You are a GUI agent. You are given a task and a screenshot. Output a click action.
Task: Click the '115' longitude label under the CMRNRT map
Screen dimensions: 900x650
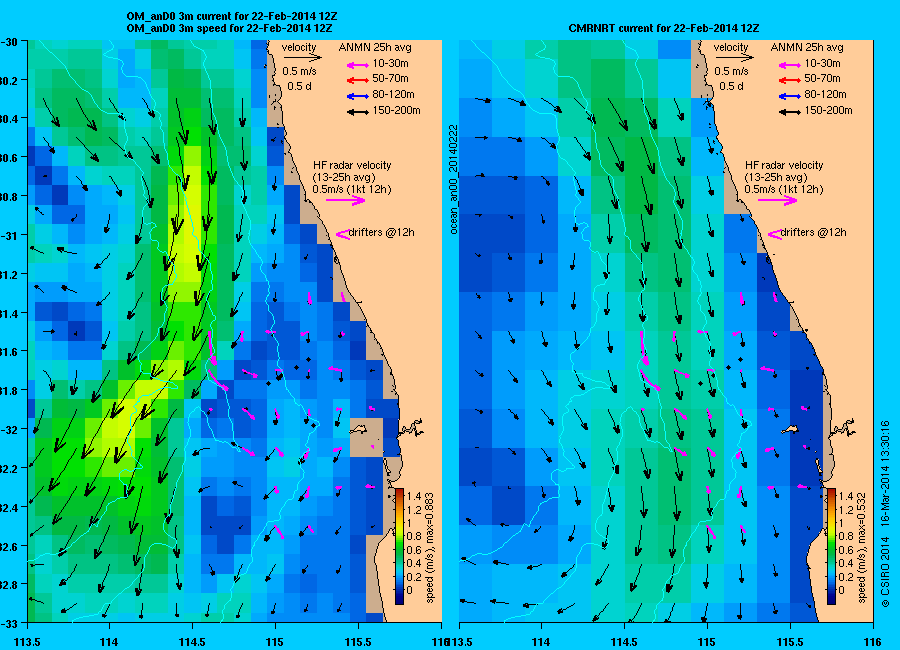(707, 642)
